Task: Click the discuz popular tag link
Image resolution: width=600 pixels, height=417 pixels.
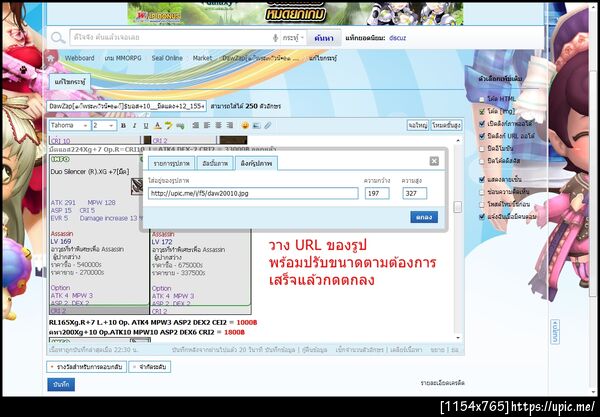Action: click(397, 38)
